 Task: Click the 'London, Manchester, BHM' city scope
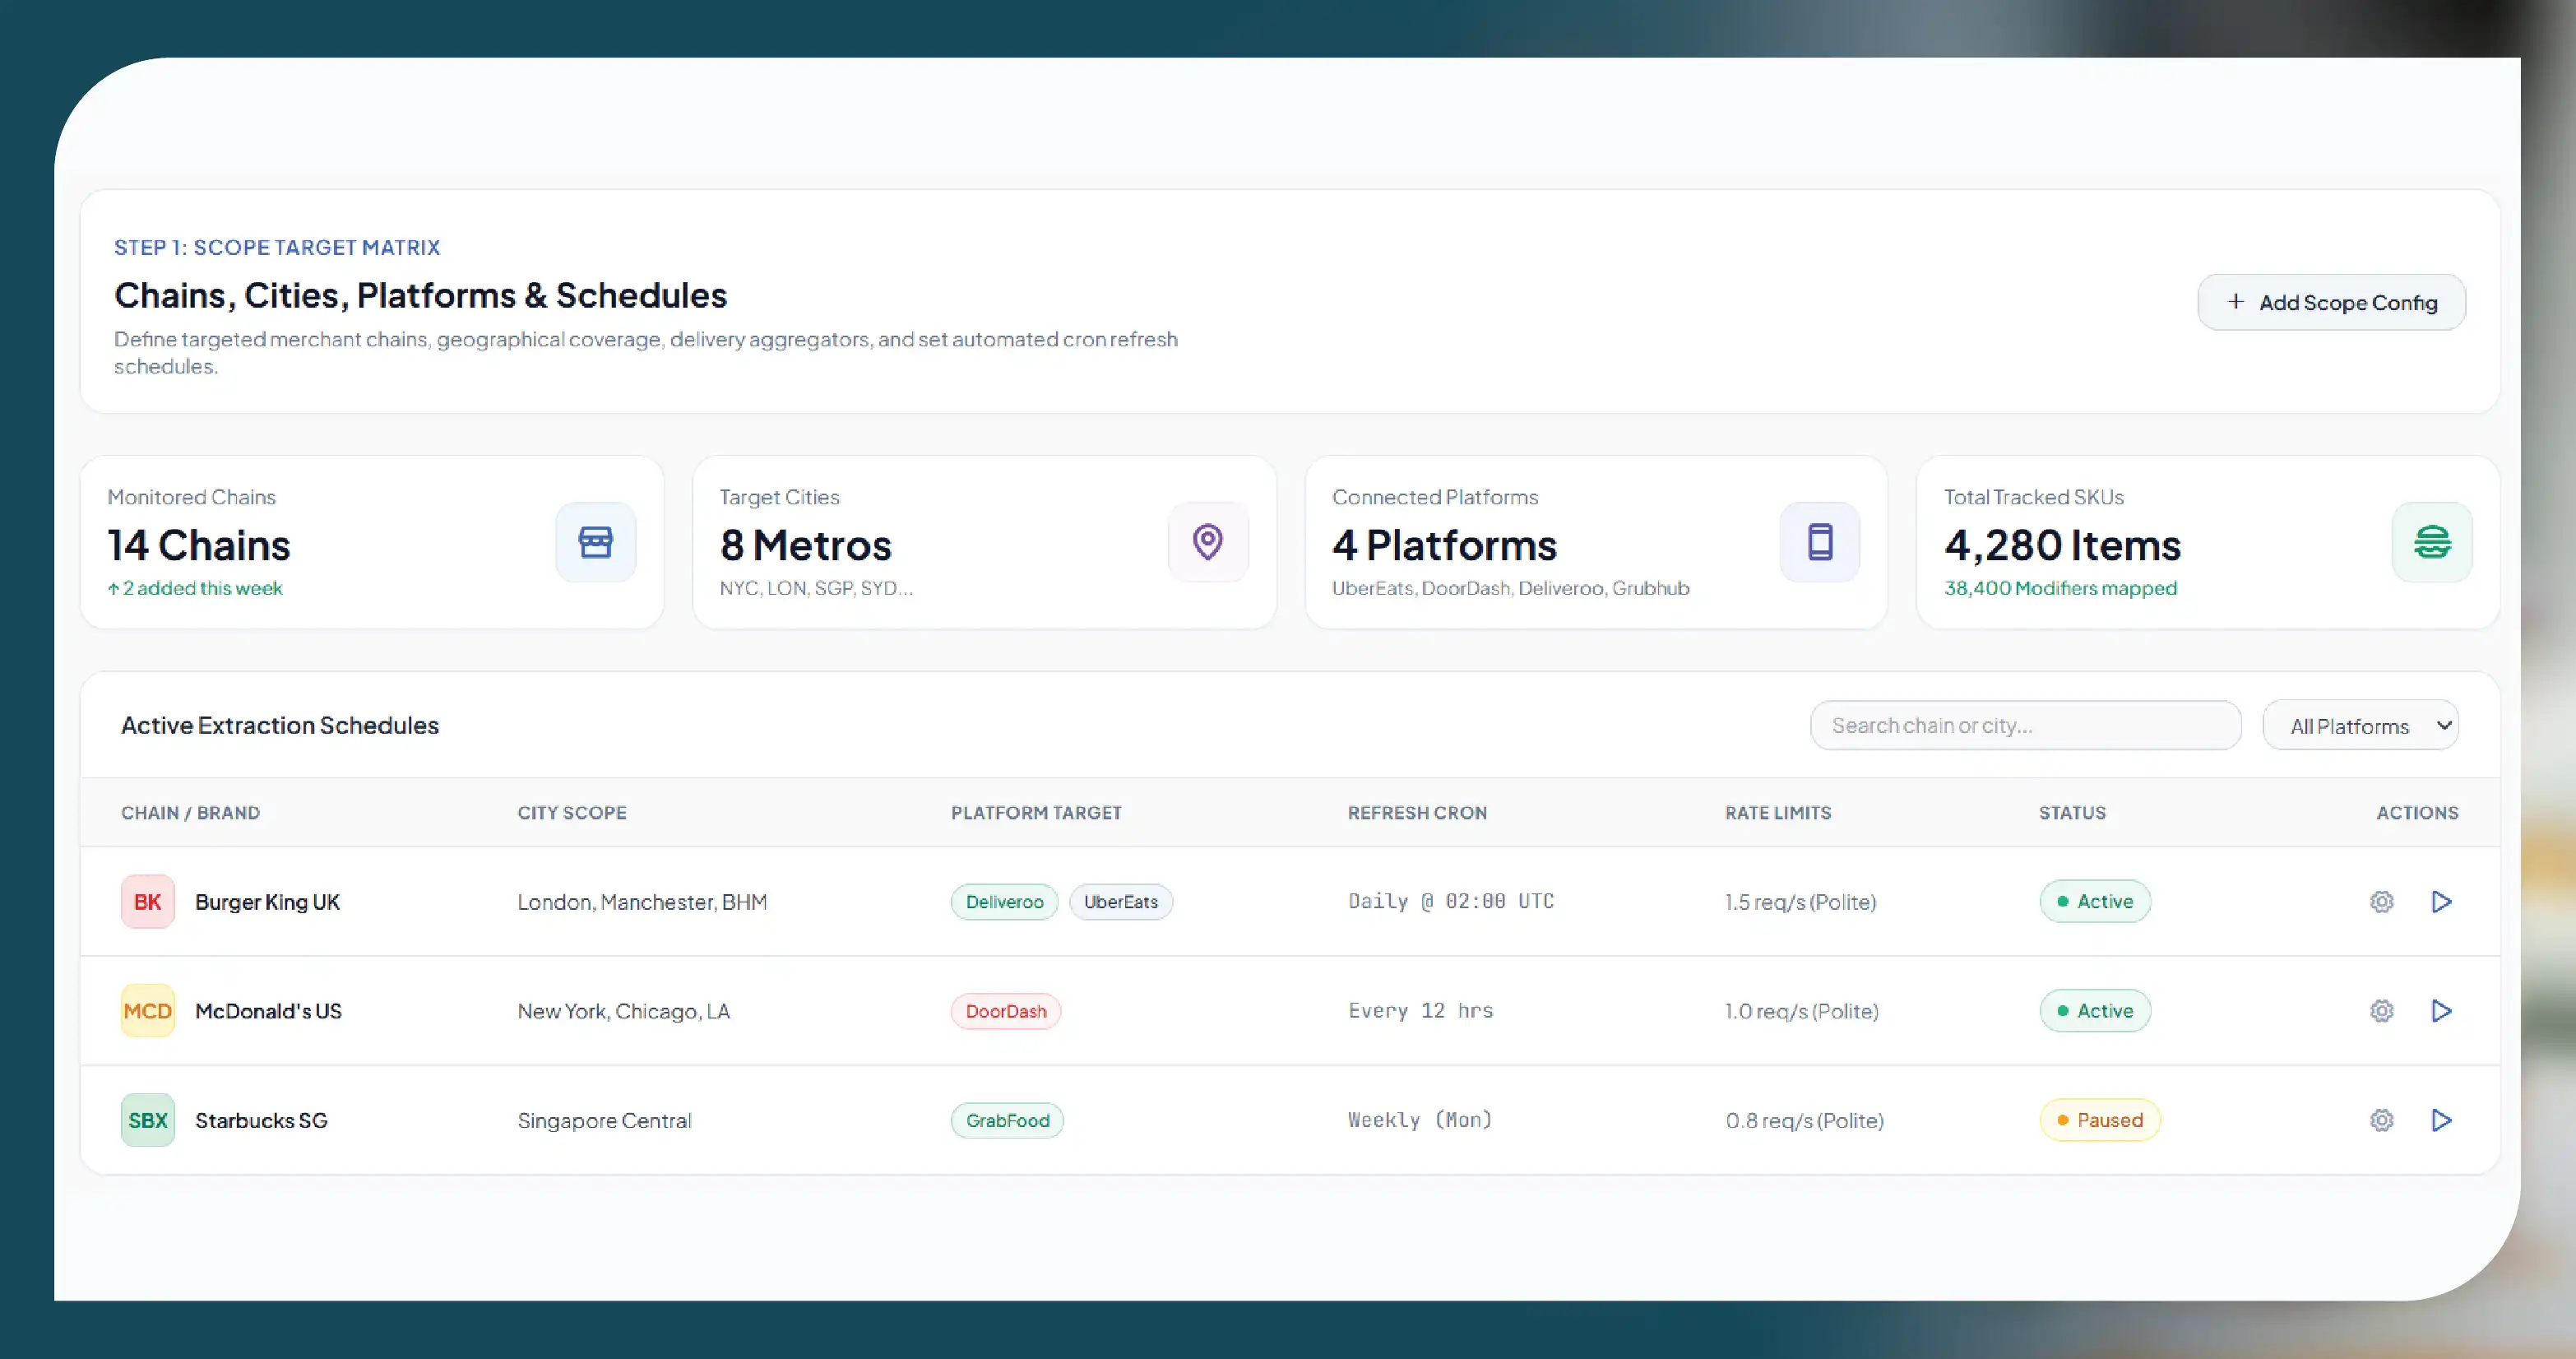[642, 901]
